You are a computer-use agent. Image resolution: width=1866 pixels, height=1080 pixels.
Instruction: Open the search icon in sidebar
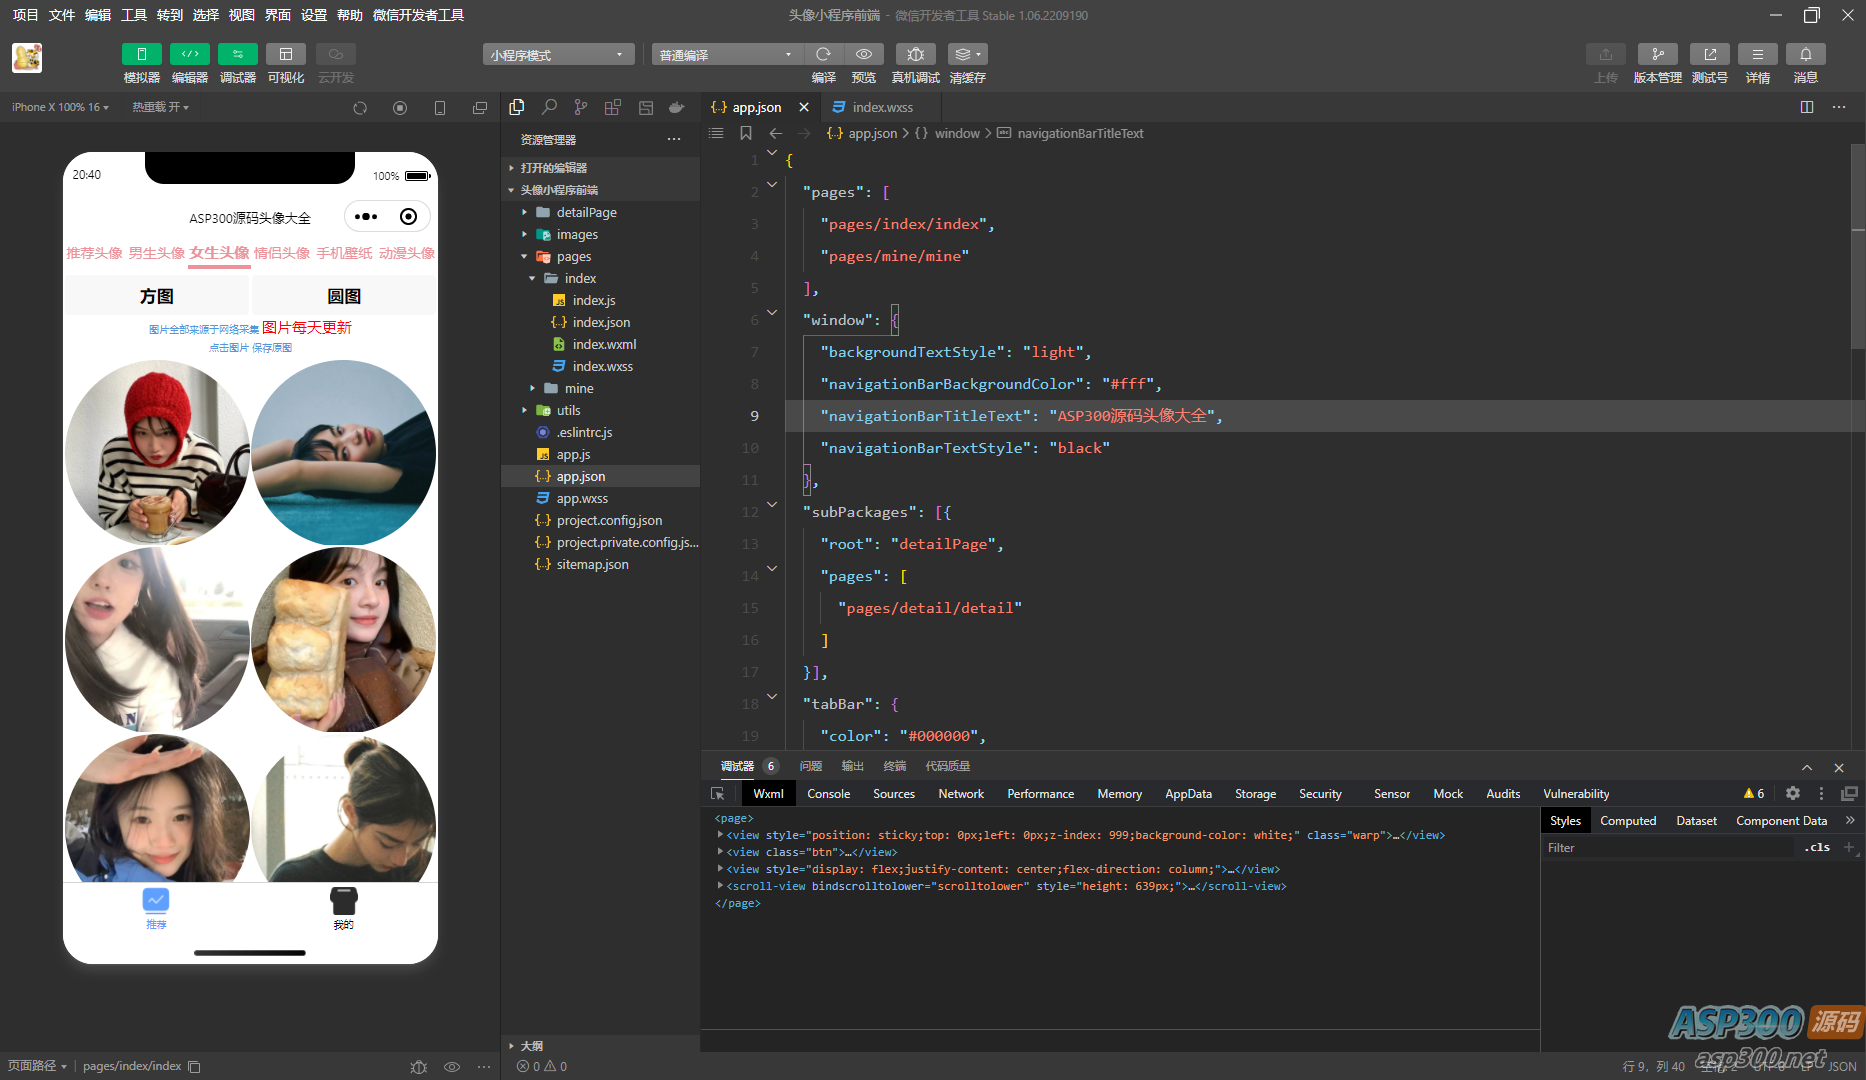pyautogui.click(x=549, y=107)
